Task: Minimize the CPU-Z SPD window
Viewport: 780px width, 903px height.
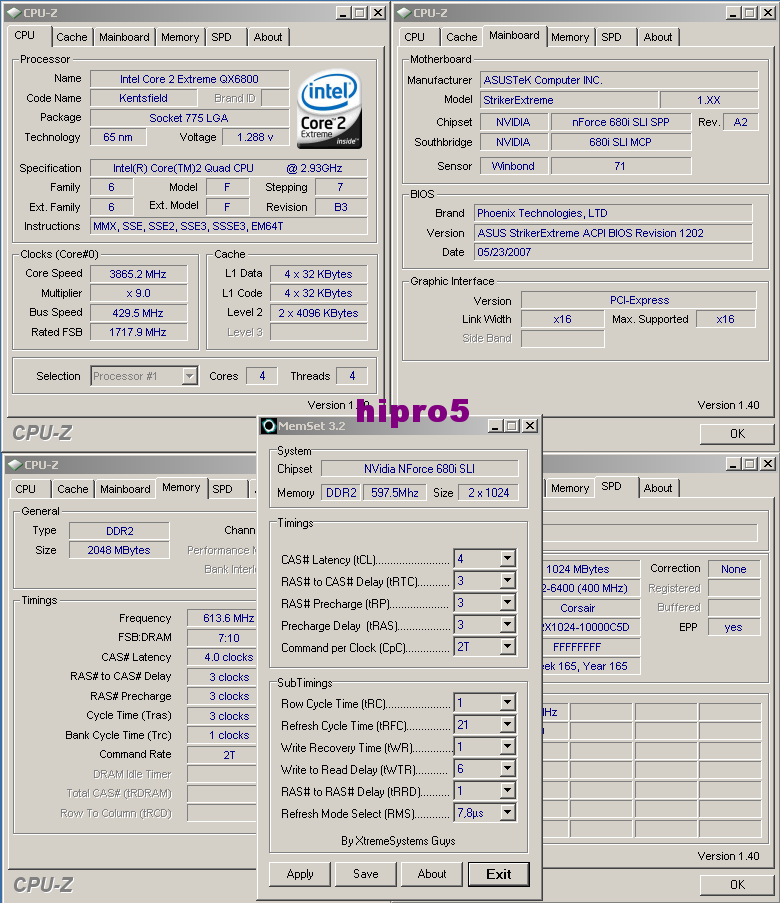Action: click(x=733, y=464)
